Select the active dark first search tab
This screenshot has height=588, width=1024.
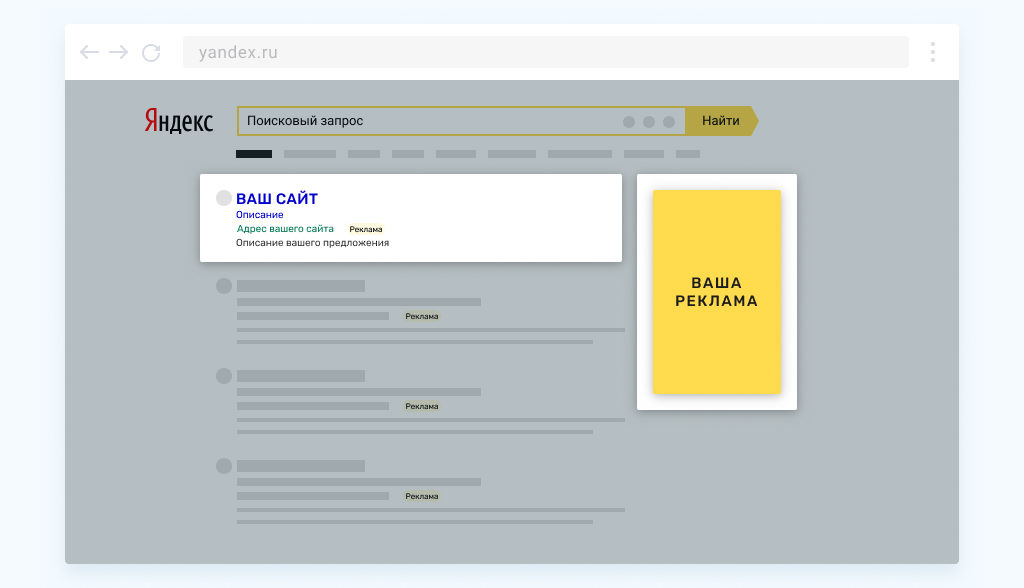254,154
